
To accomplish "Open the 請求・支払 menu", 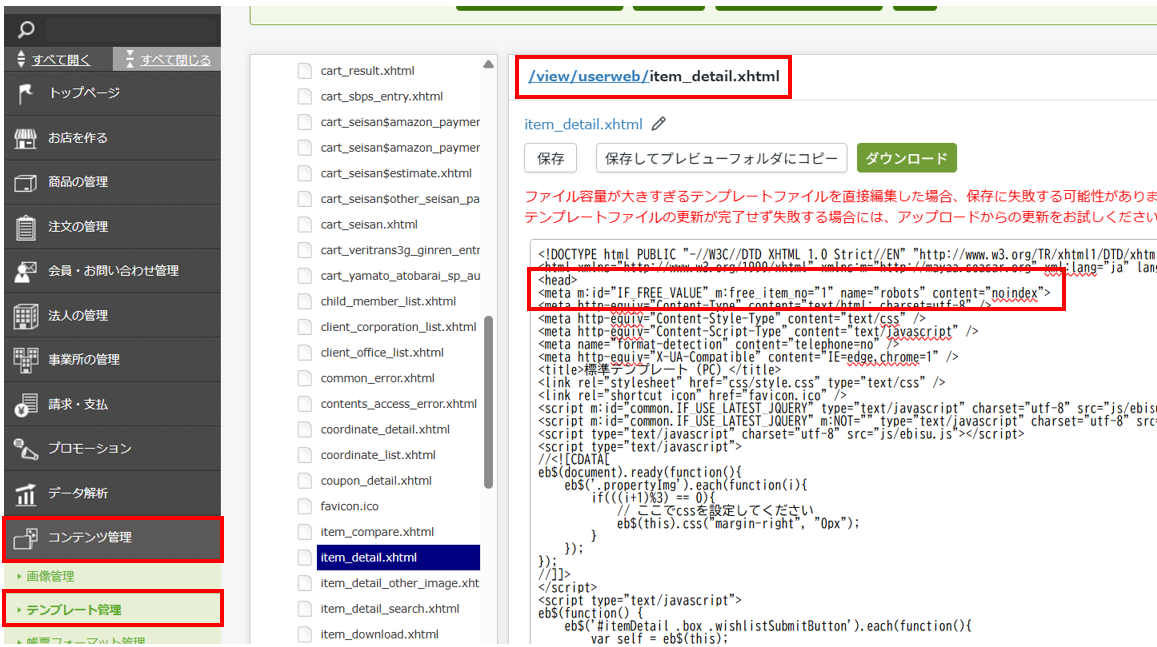I will click(x=112, y=404).
